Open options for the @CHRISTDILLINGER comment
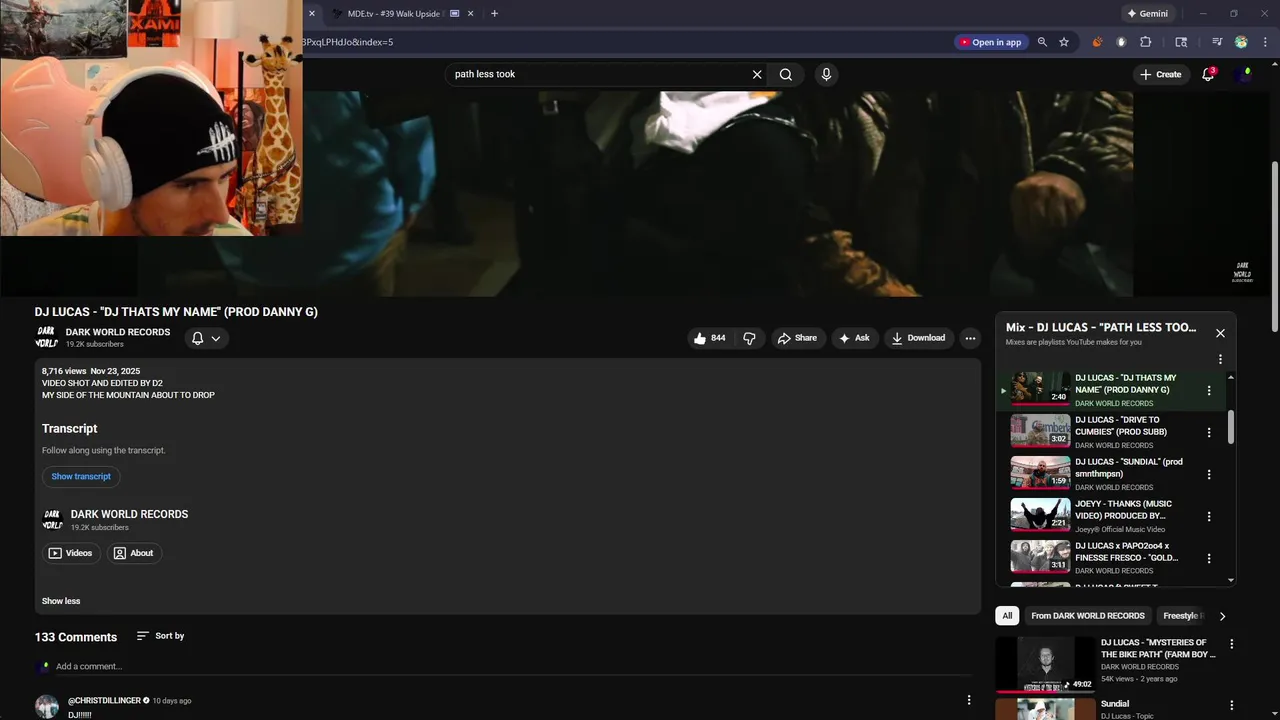Viewport: 1280px width, 720px height. [968, 701]
